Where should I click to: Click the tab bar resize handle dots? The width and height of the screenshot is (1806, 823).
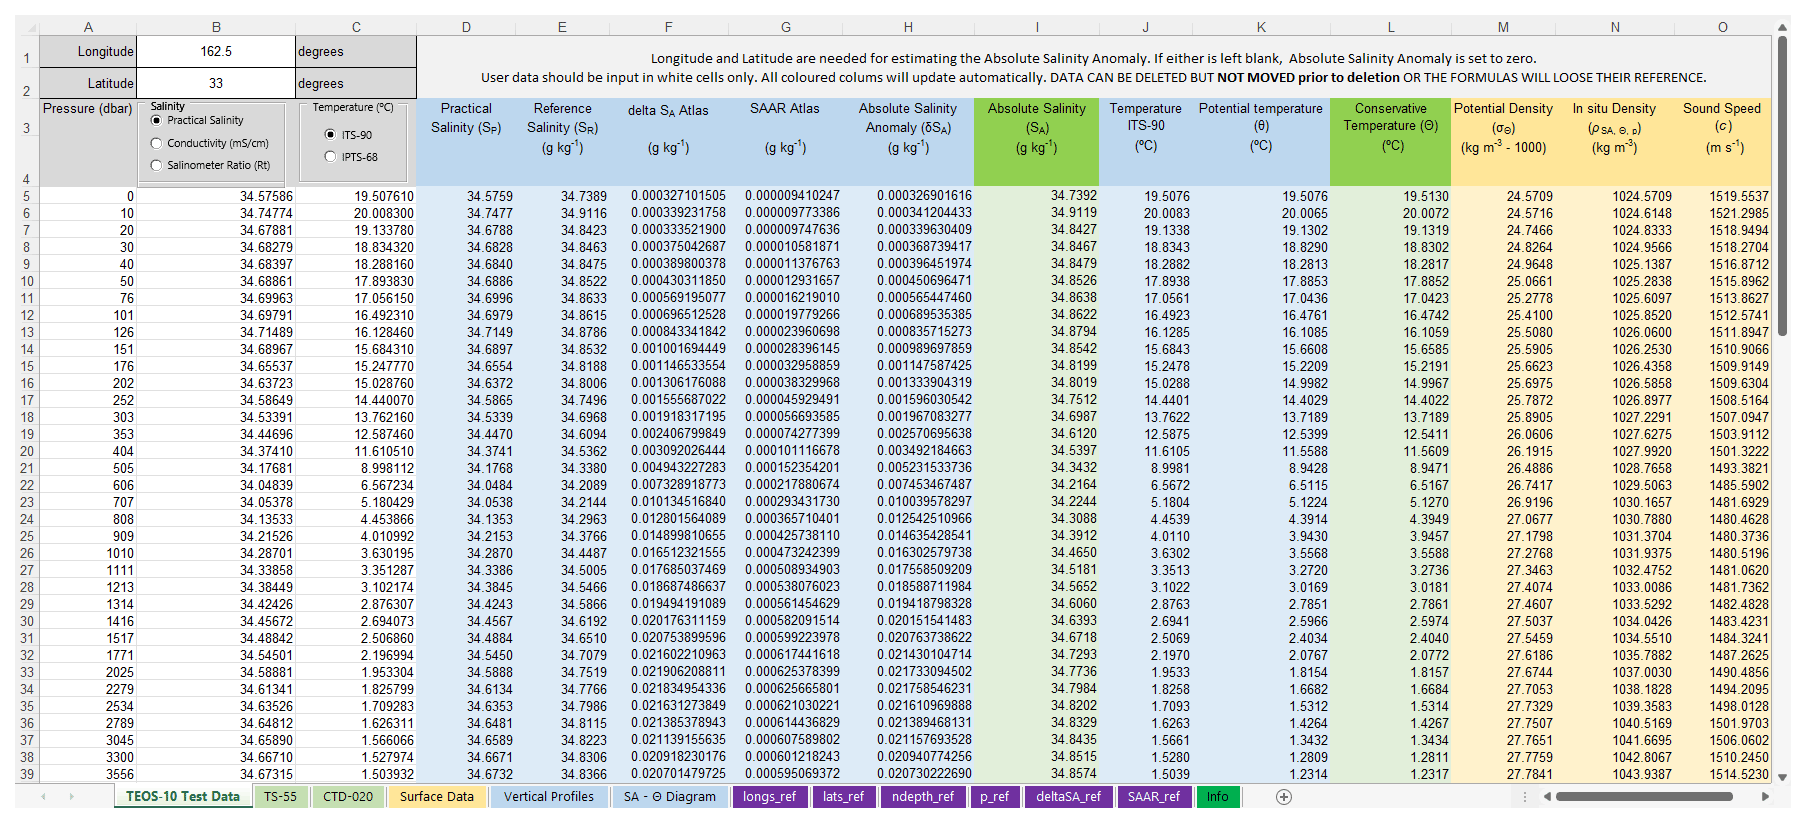click(1524, 797)
